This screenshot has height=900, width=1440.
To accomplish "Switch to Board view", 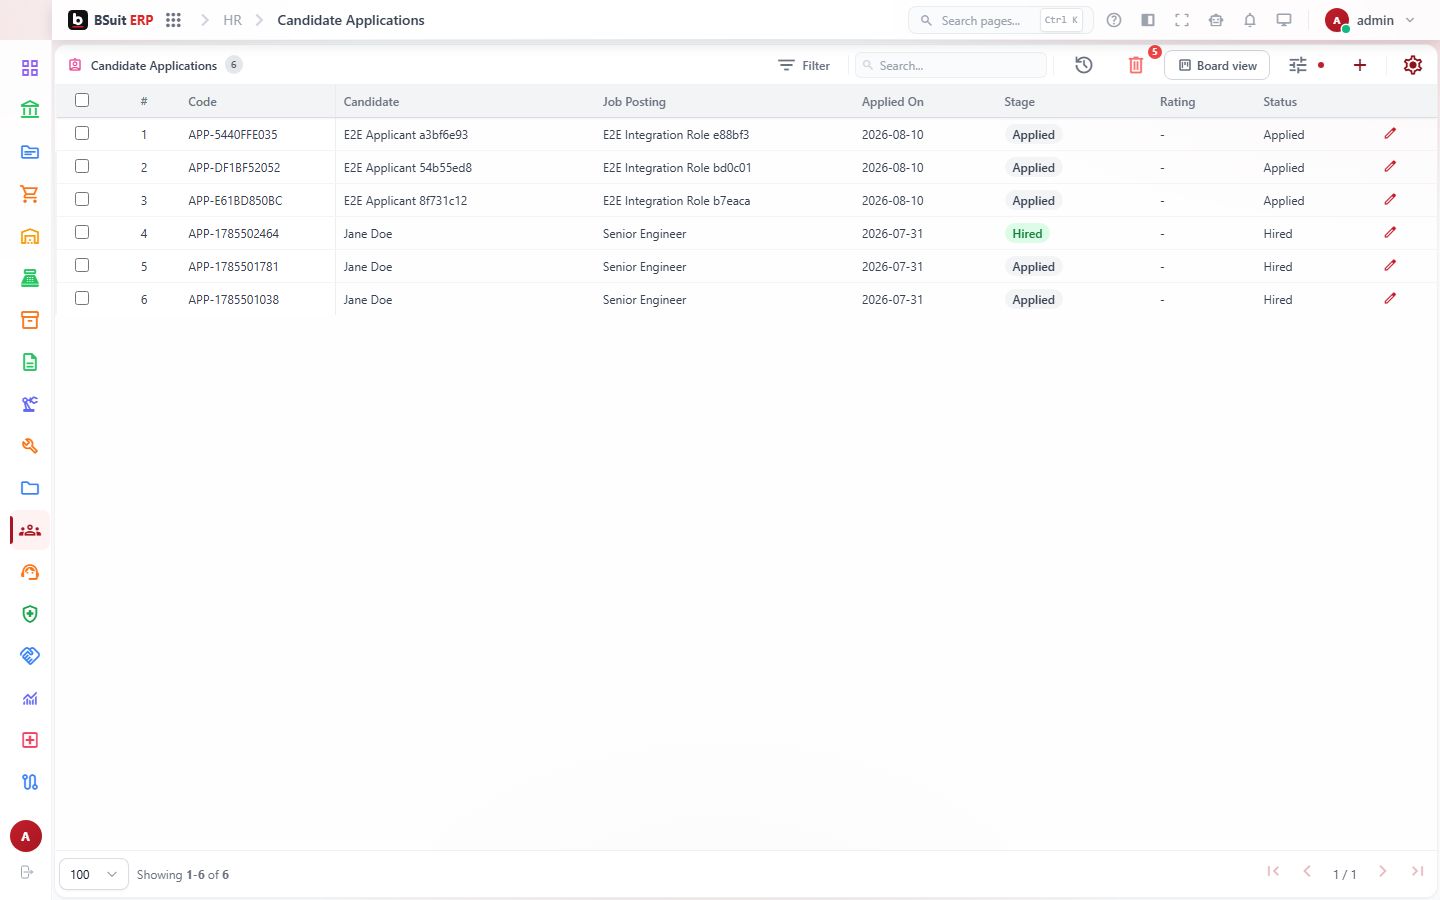I will tap(1217, 65).
